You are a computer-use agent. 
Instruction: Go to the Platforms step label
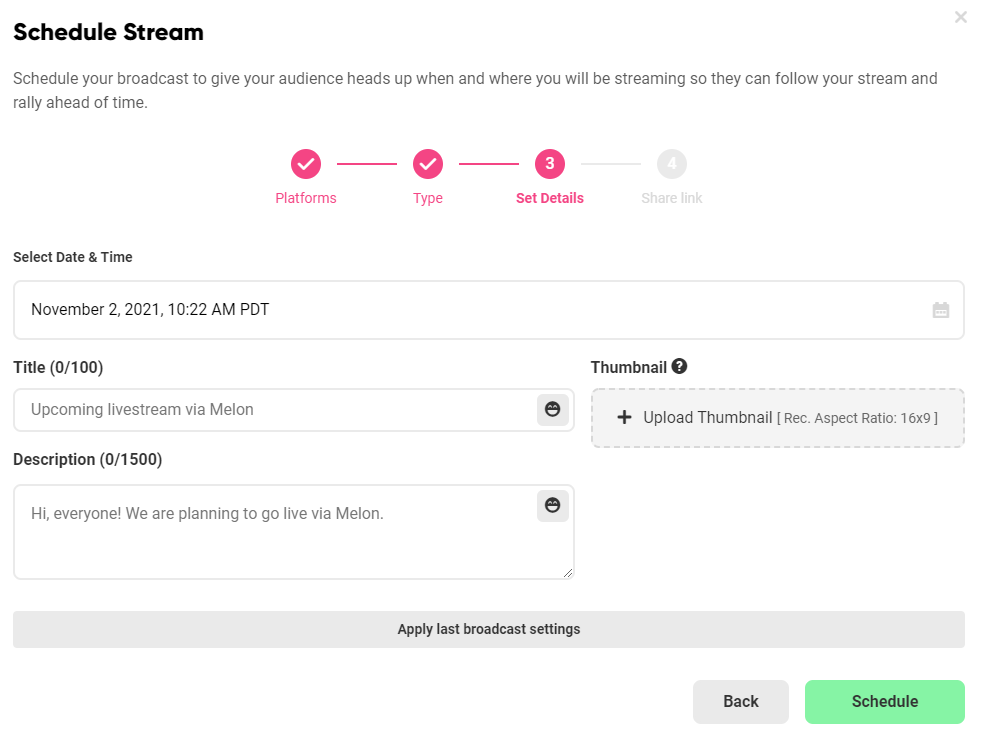tap(306, 198)
